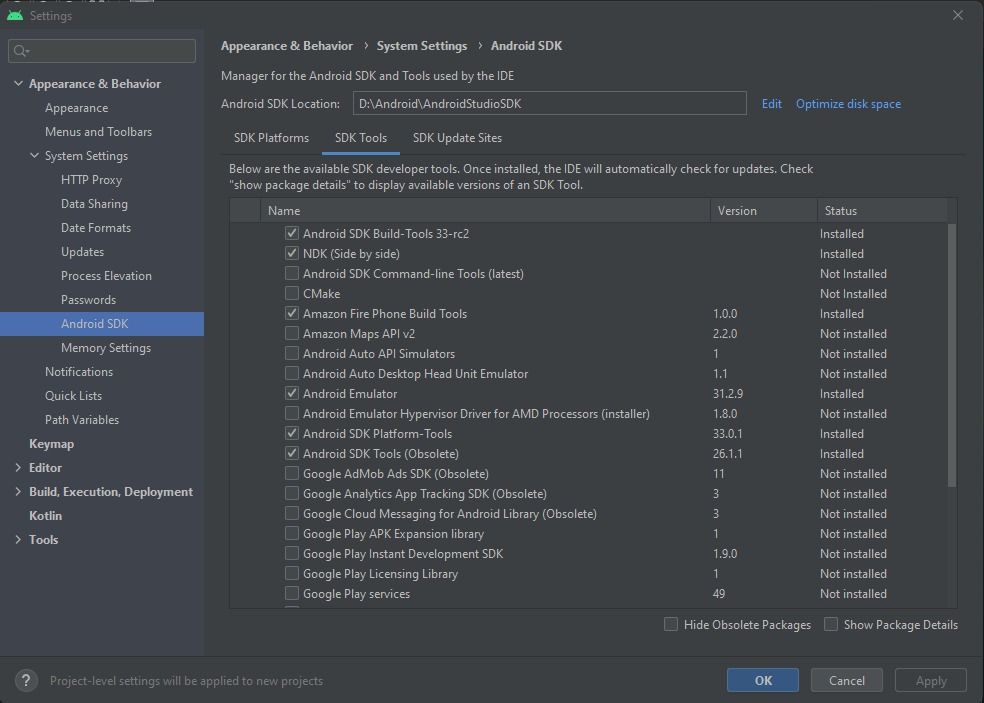Toggle Show Package Details checkbox
Screen dimensions: 984x703
click(x=831, y=624)
